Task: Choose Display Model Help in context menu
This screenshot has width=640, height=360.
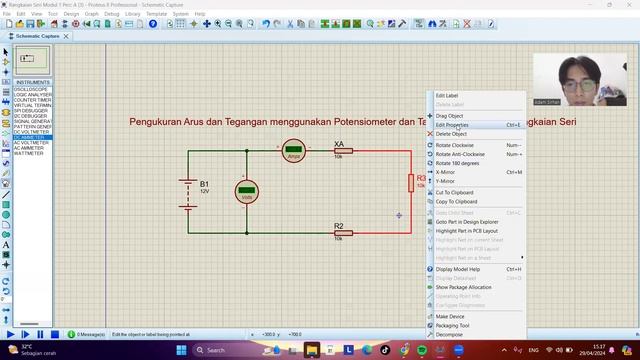Action: click(x=476, y=269)
